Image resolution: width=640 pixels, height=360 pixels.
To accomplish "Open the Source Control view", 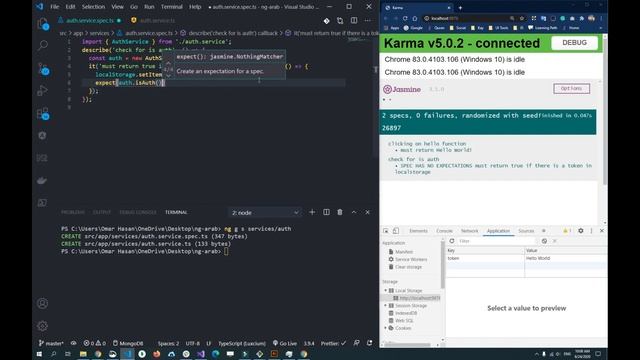I will (x=43, y=69).
